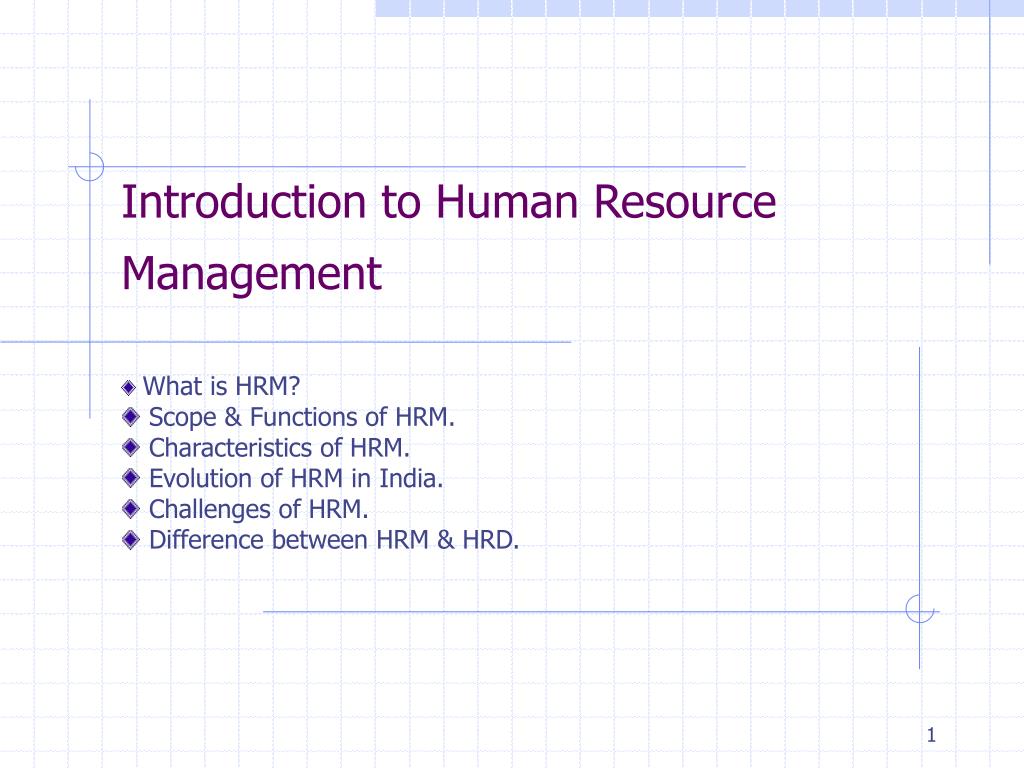The height and width of the screenshot is (768, 1024).
Task: Select the slide title 'Introduction to Human Resource'
Action: point(449,201)
